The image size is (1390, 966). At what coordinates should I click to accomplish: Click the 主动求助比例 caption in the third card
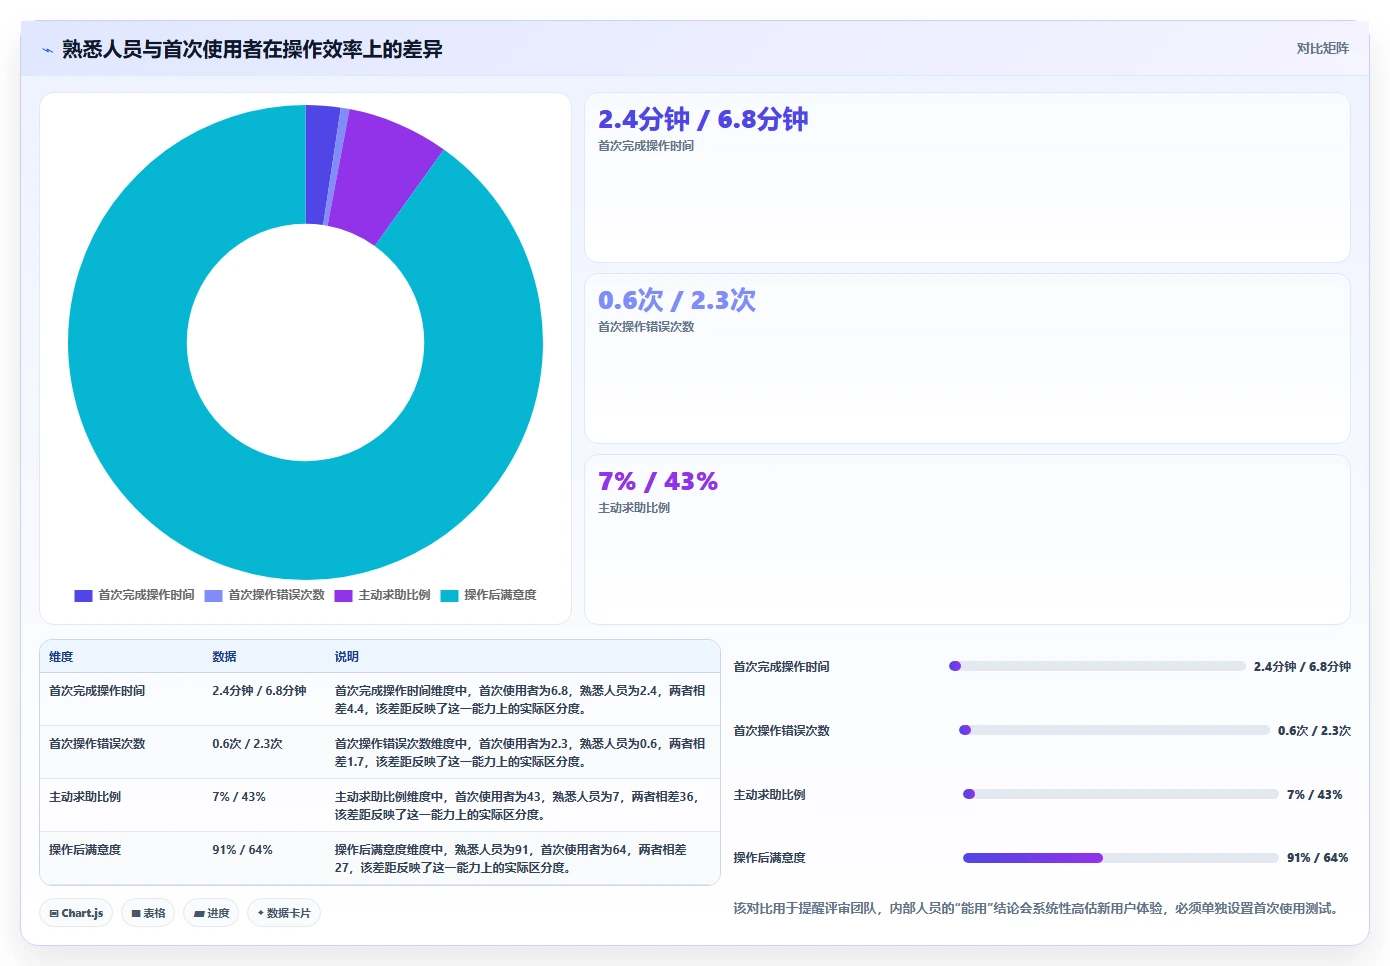pos(634,508)
